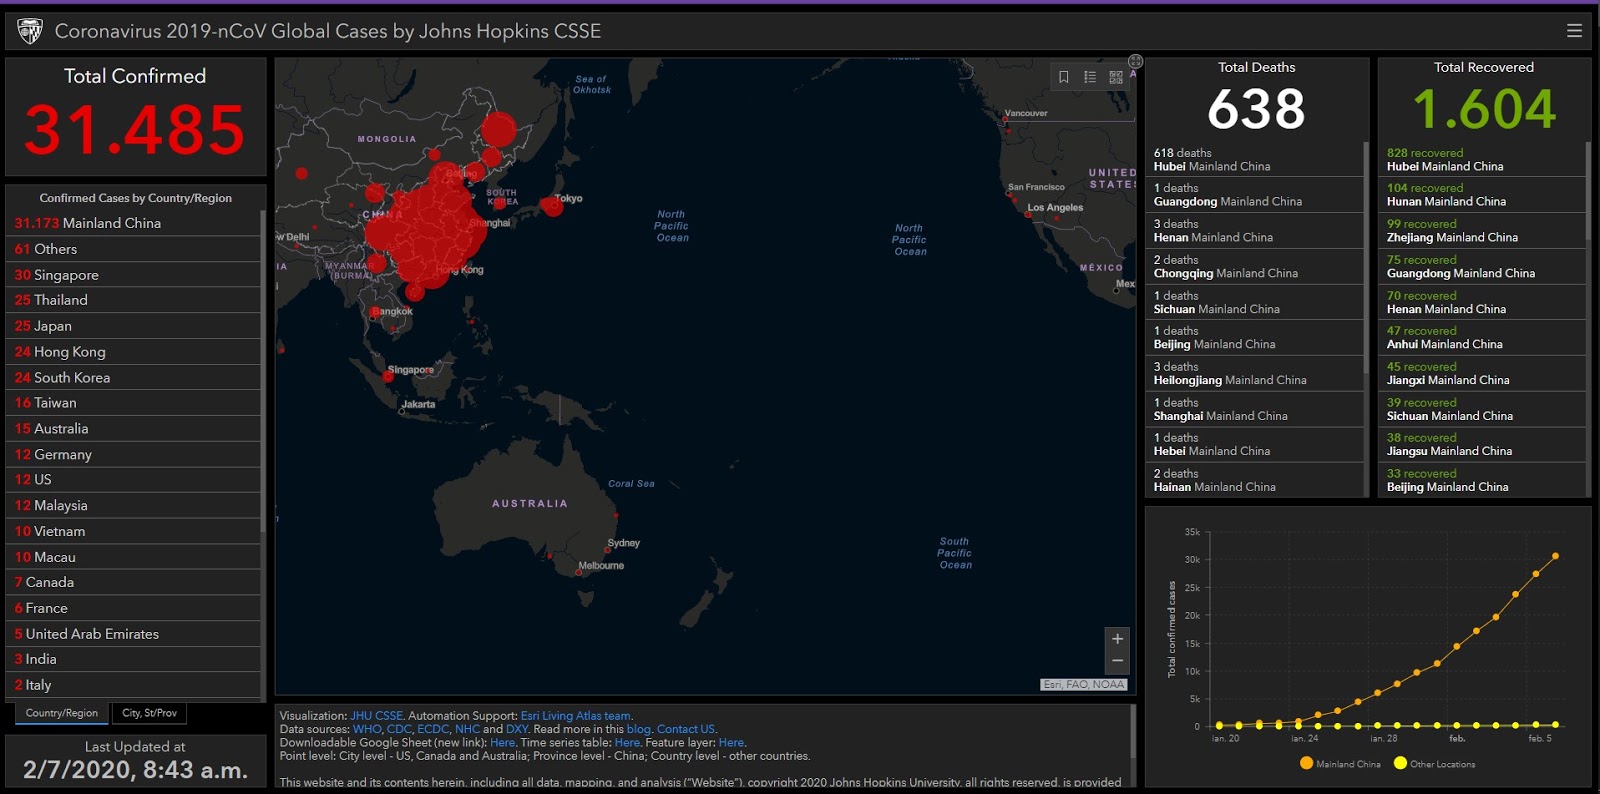1600x794 pixels.
Task: Follow the ECDC data source link
Action: click(433, 729)
